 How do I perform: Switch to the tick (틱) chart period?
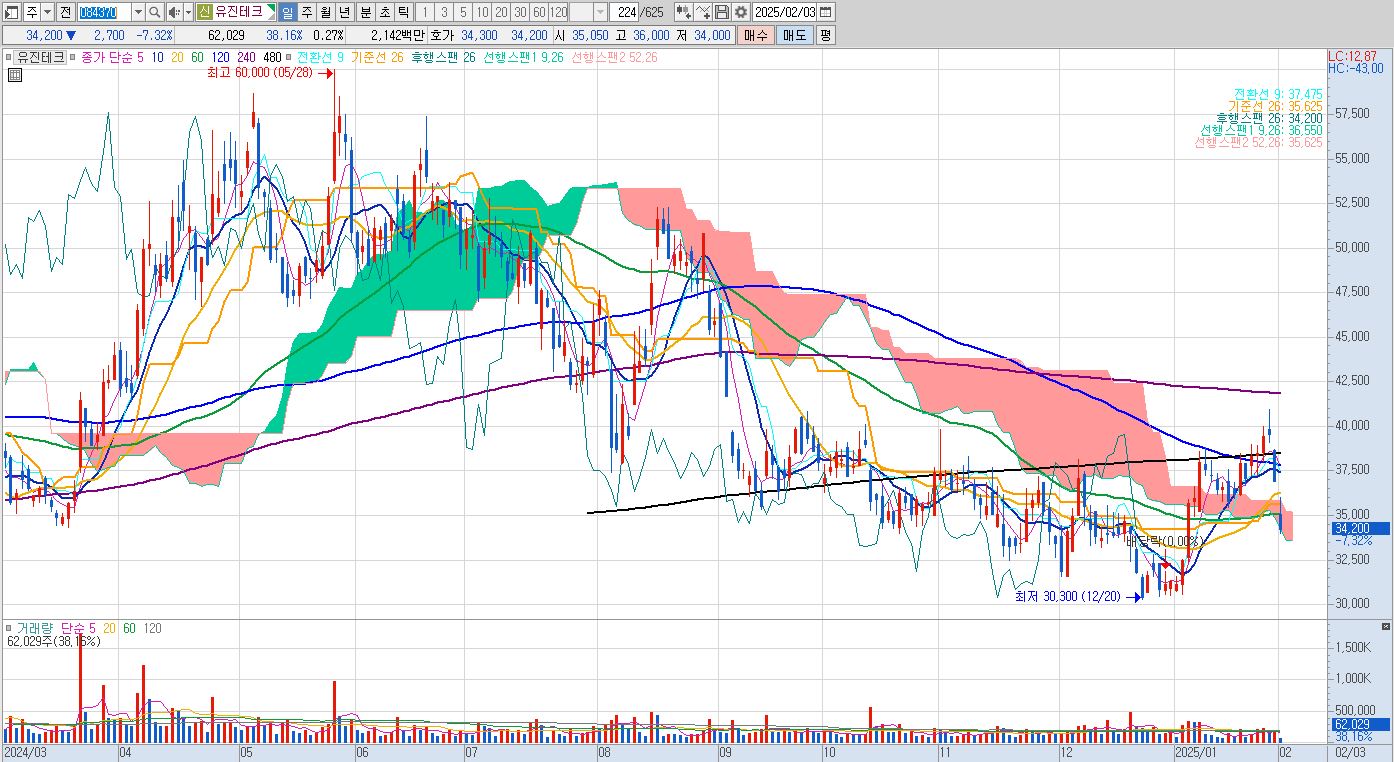coord(402,12)
